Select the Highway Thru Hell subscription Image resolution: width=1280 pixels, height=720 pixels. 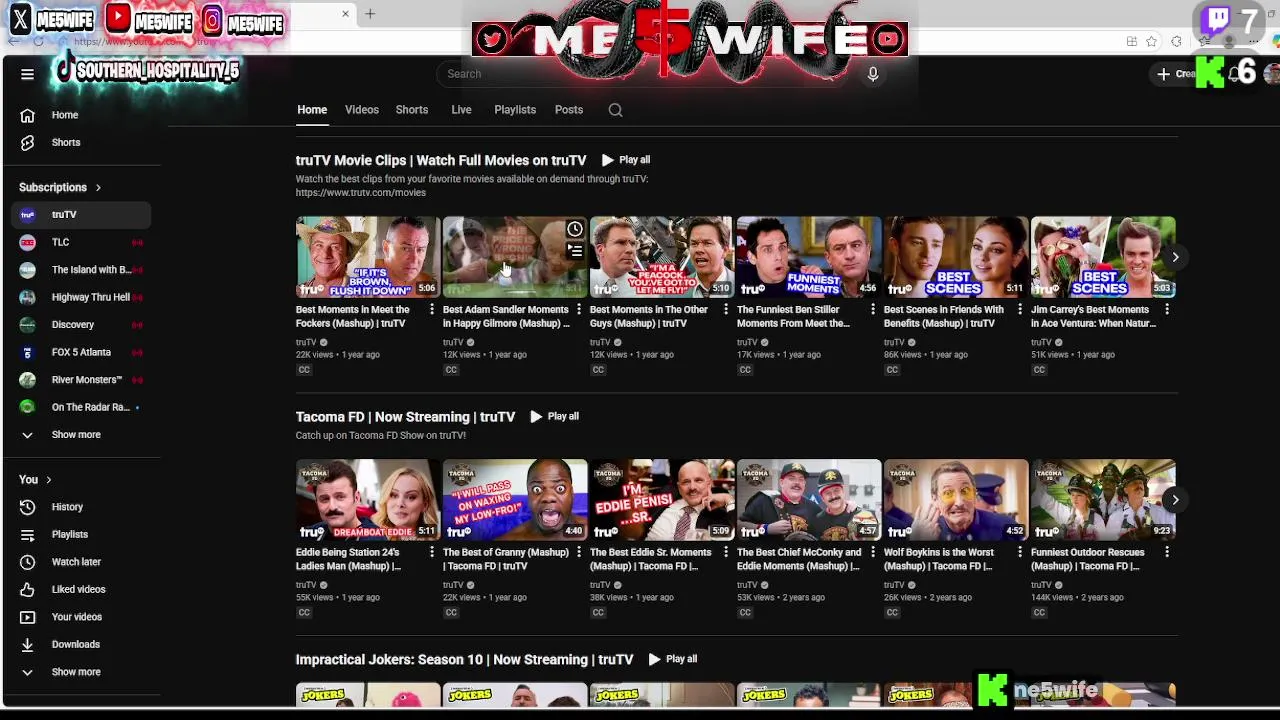pos(81,297)
